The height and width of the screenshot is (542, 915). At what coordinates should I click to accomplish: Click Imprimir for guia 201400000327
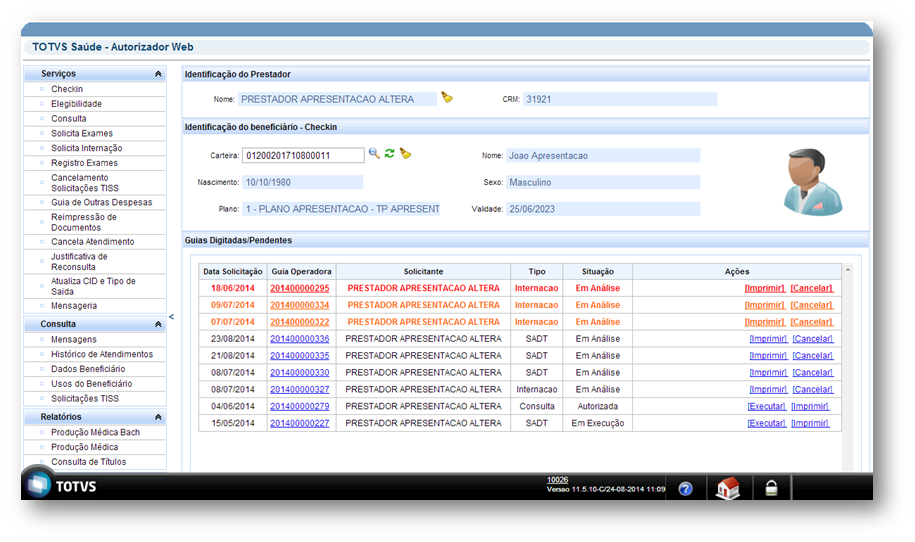tap(768, 390)
